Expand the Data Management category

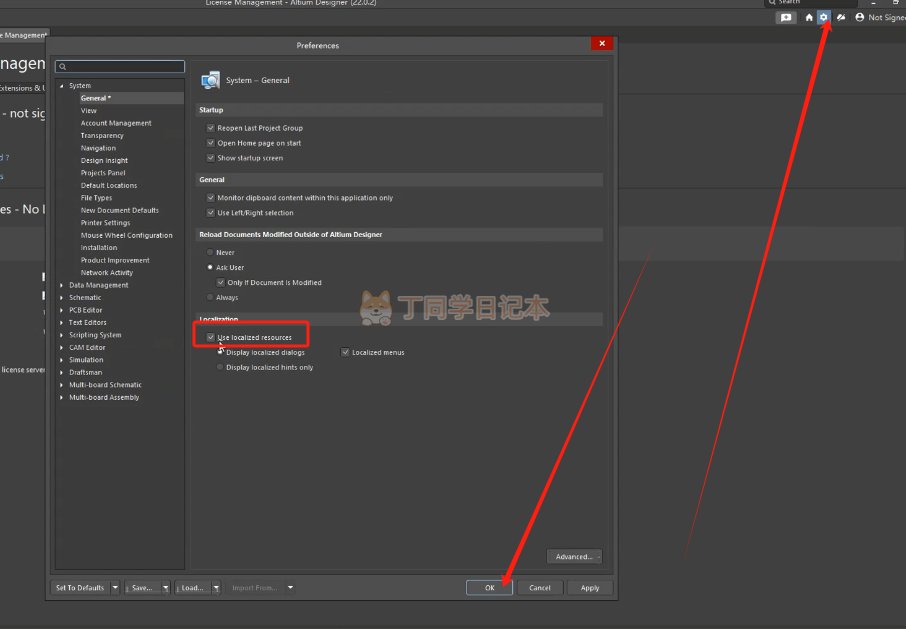(x=62, y=285)
